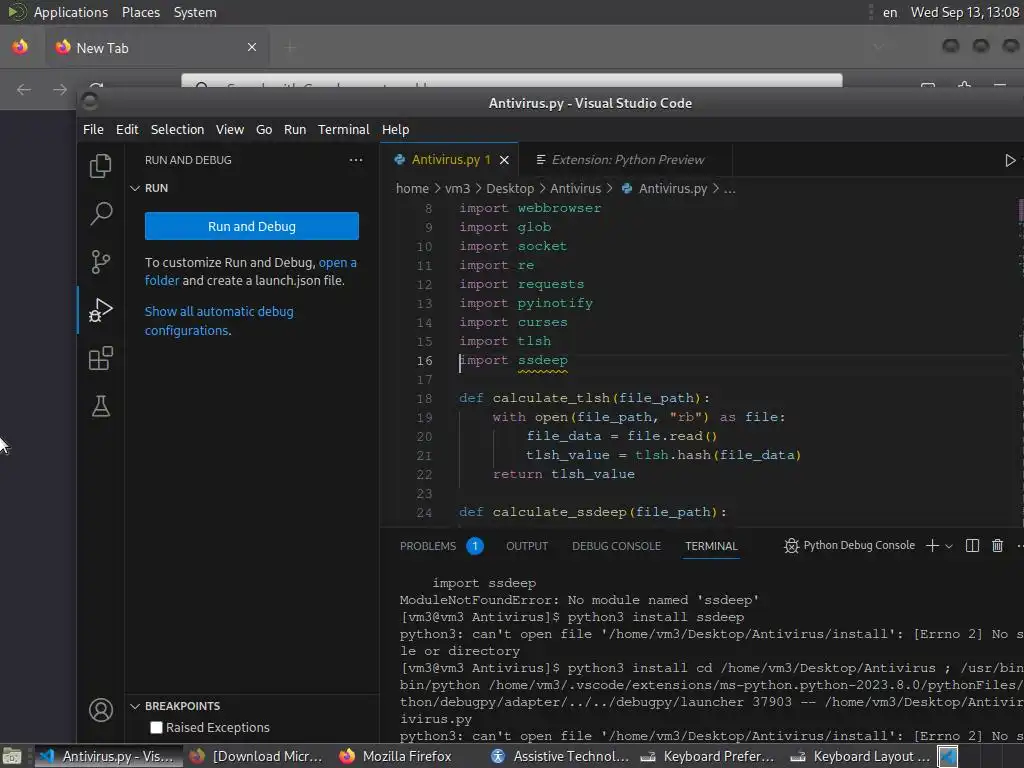1024x768 pixels.
Task: Toggle the Raised Exceptions breakpoint checkbox
Action: 156,728
